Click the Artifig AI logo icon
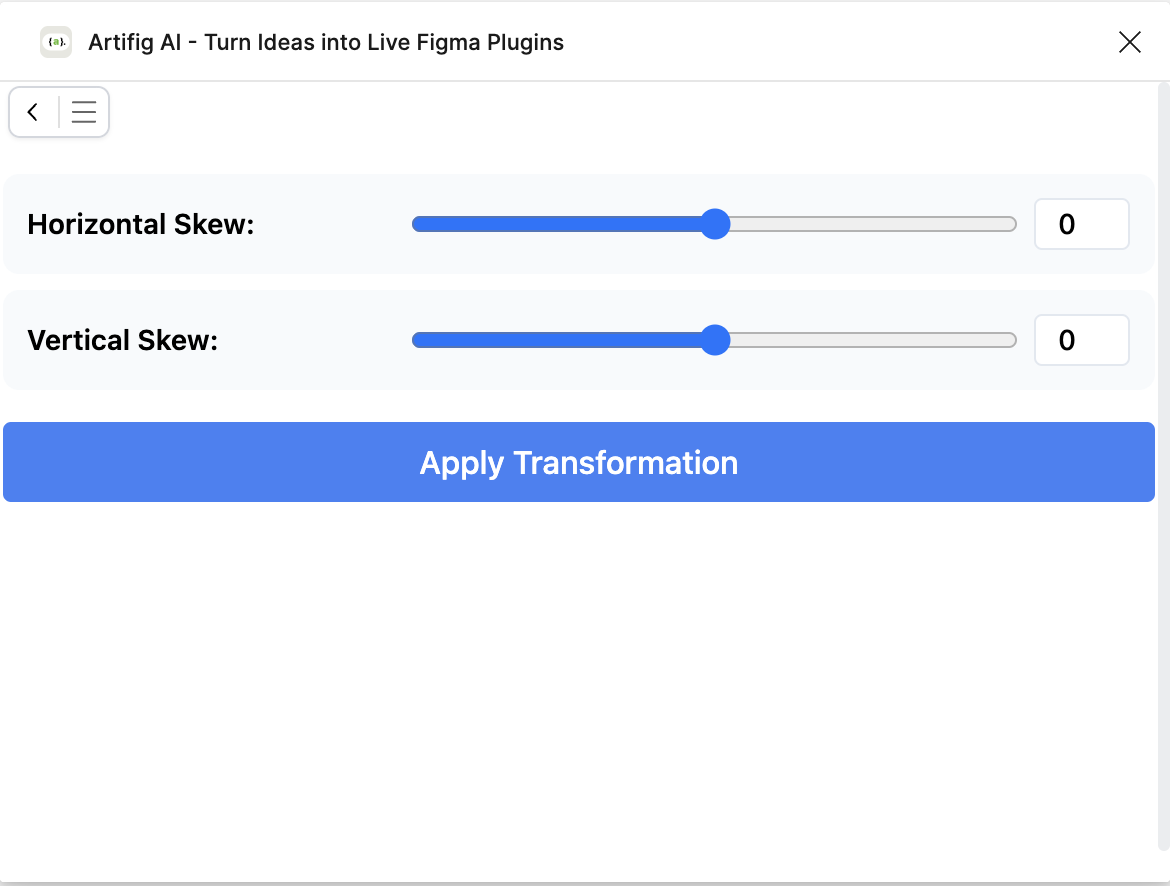 56,42
